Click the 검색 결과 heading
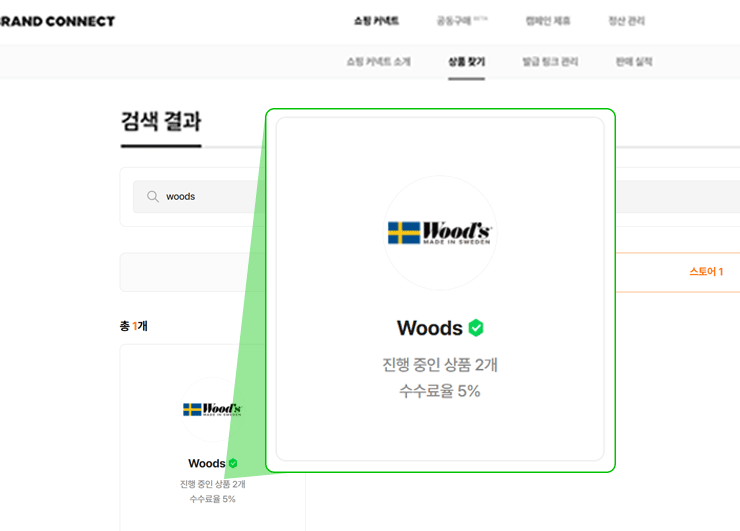 161,121
